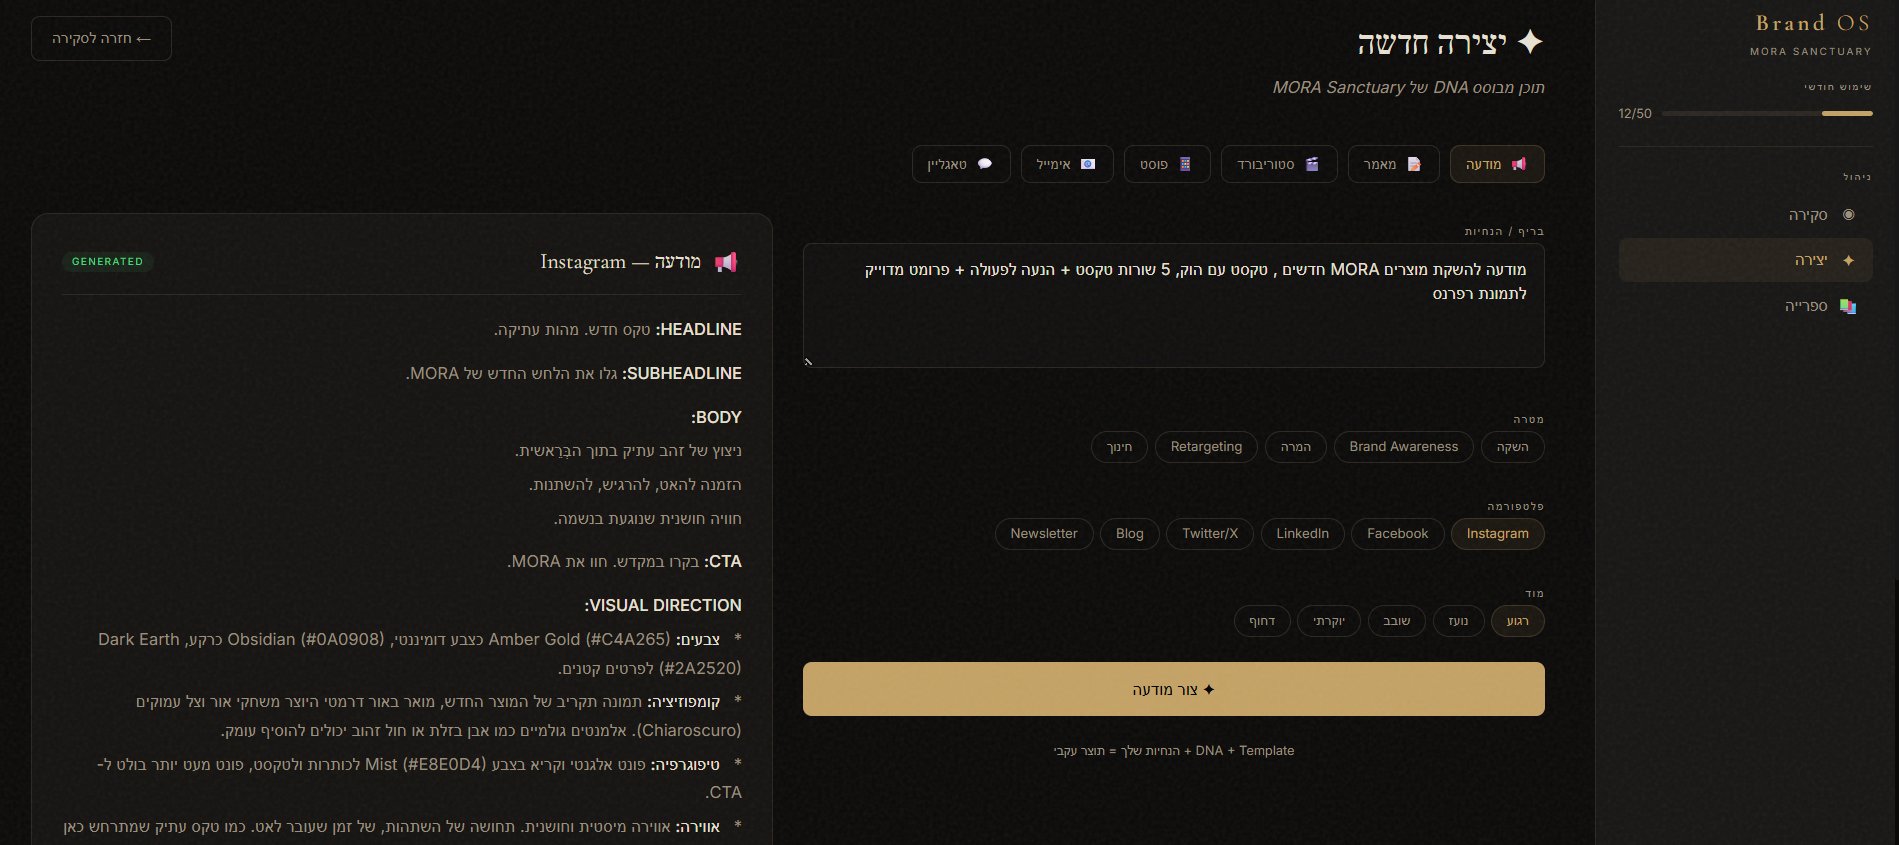This screenshot has width=1899, height=845.
Task: Select the LinkedIn platform chip
Action: pos(1302,534)
